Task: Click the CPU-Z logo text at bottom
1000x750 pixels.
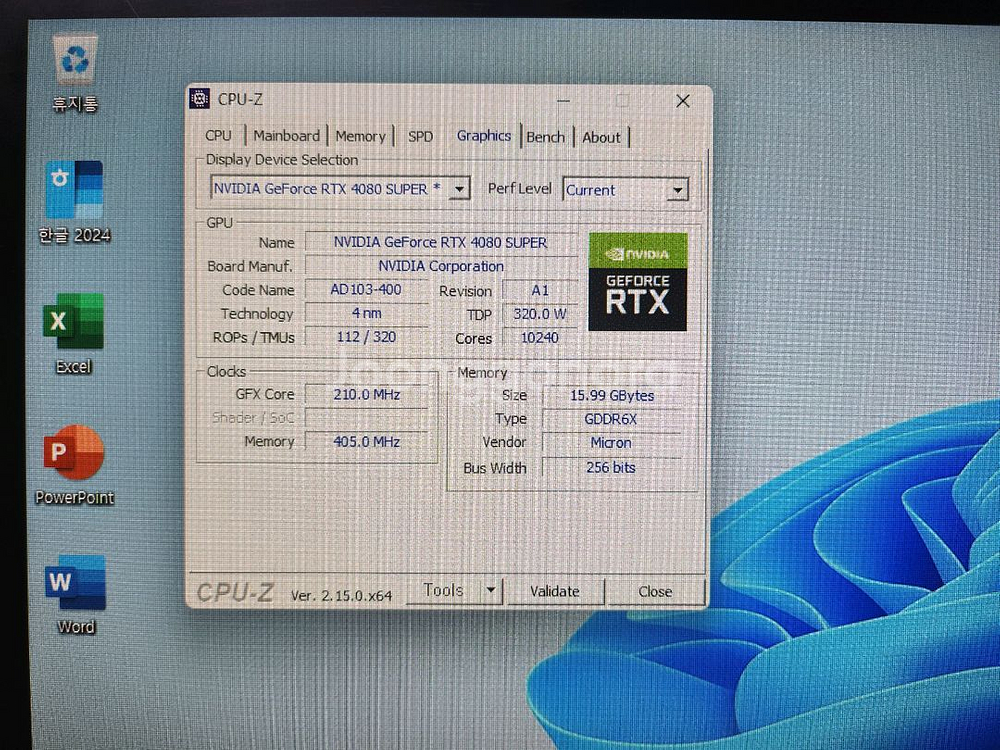Action: pyautogui.click(x=235, y=593)
